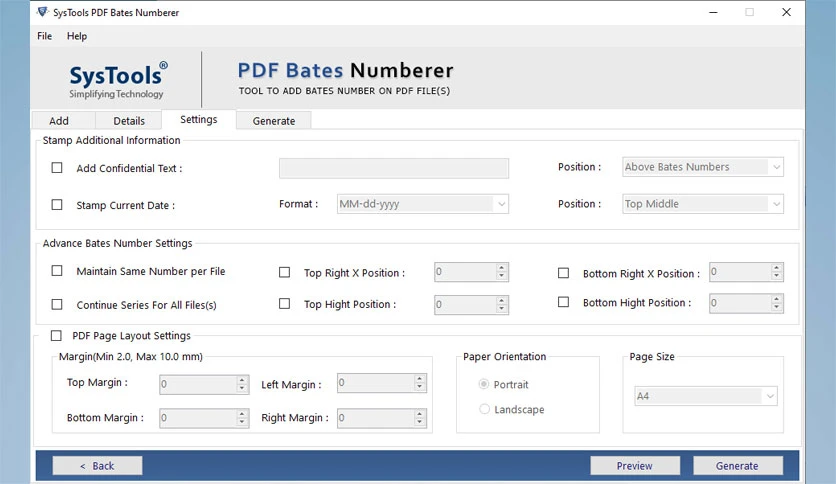836x484 pixels.
Task: Increase Bottom Hight Position value
Action: 777,299
